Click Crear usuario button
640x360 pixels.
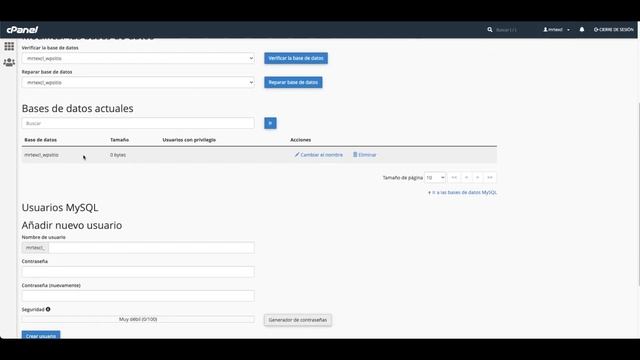[x=41, y=335]
